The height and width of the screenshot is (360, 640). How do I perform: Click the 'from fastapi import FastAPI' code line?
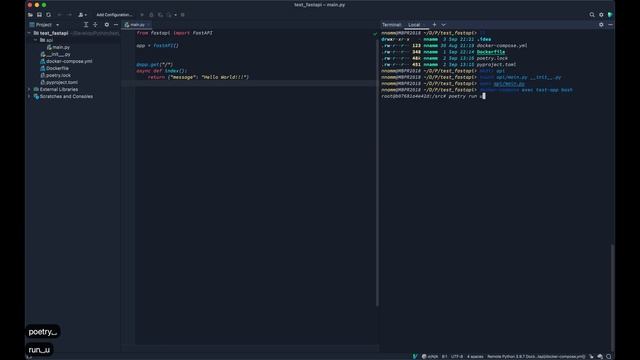tap(175, 33)
